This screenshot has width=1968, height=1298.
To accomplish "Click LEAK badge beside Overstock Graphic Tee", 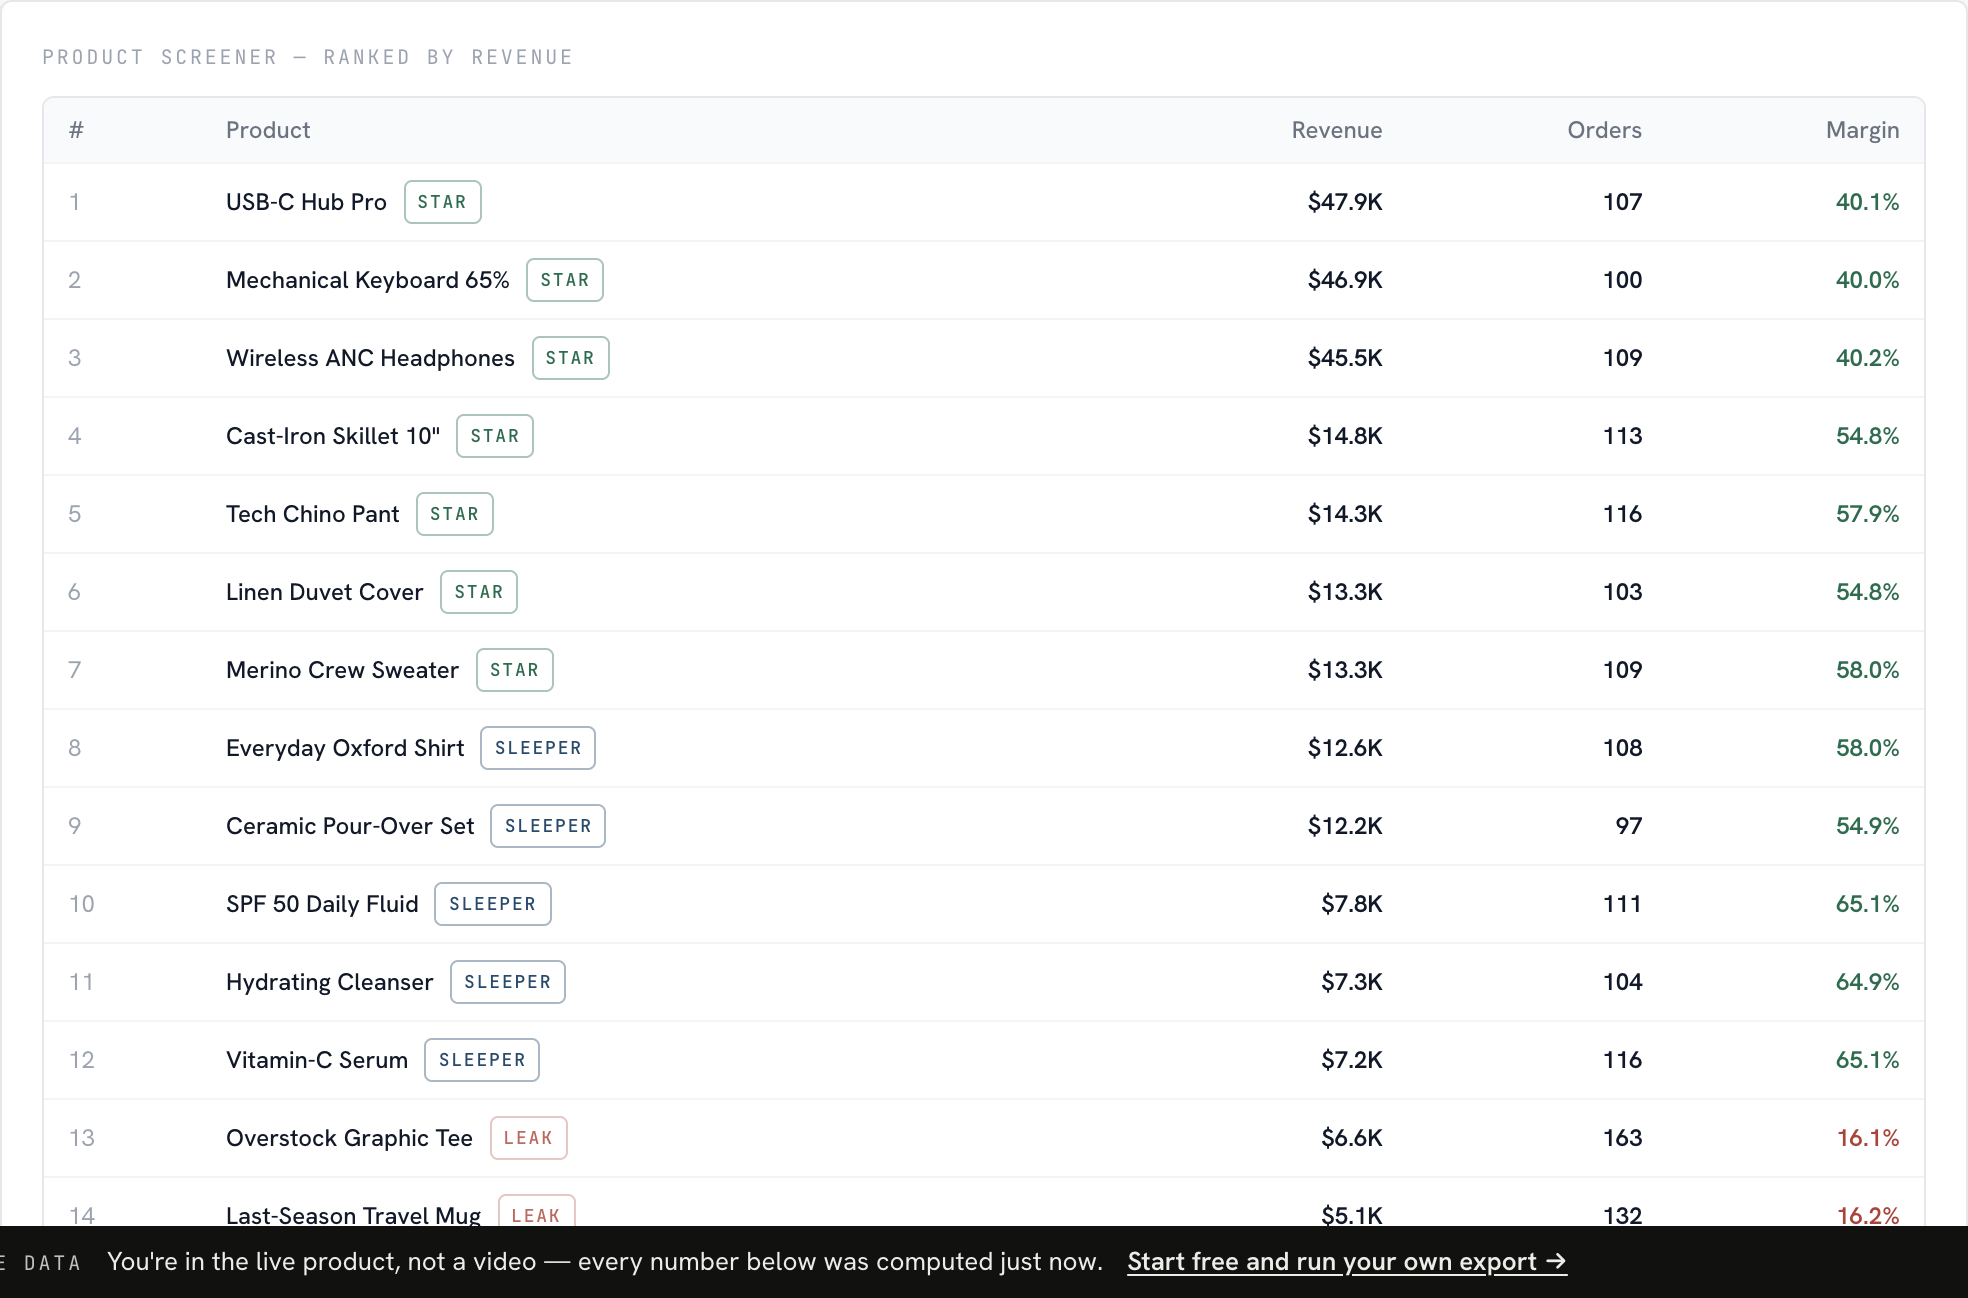I will pyautogui.click(x=529, y=1138).
